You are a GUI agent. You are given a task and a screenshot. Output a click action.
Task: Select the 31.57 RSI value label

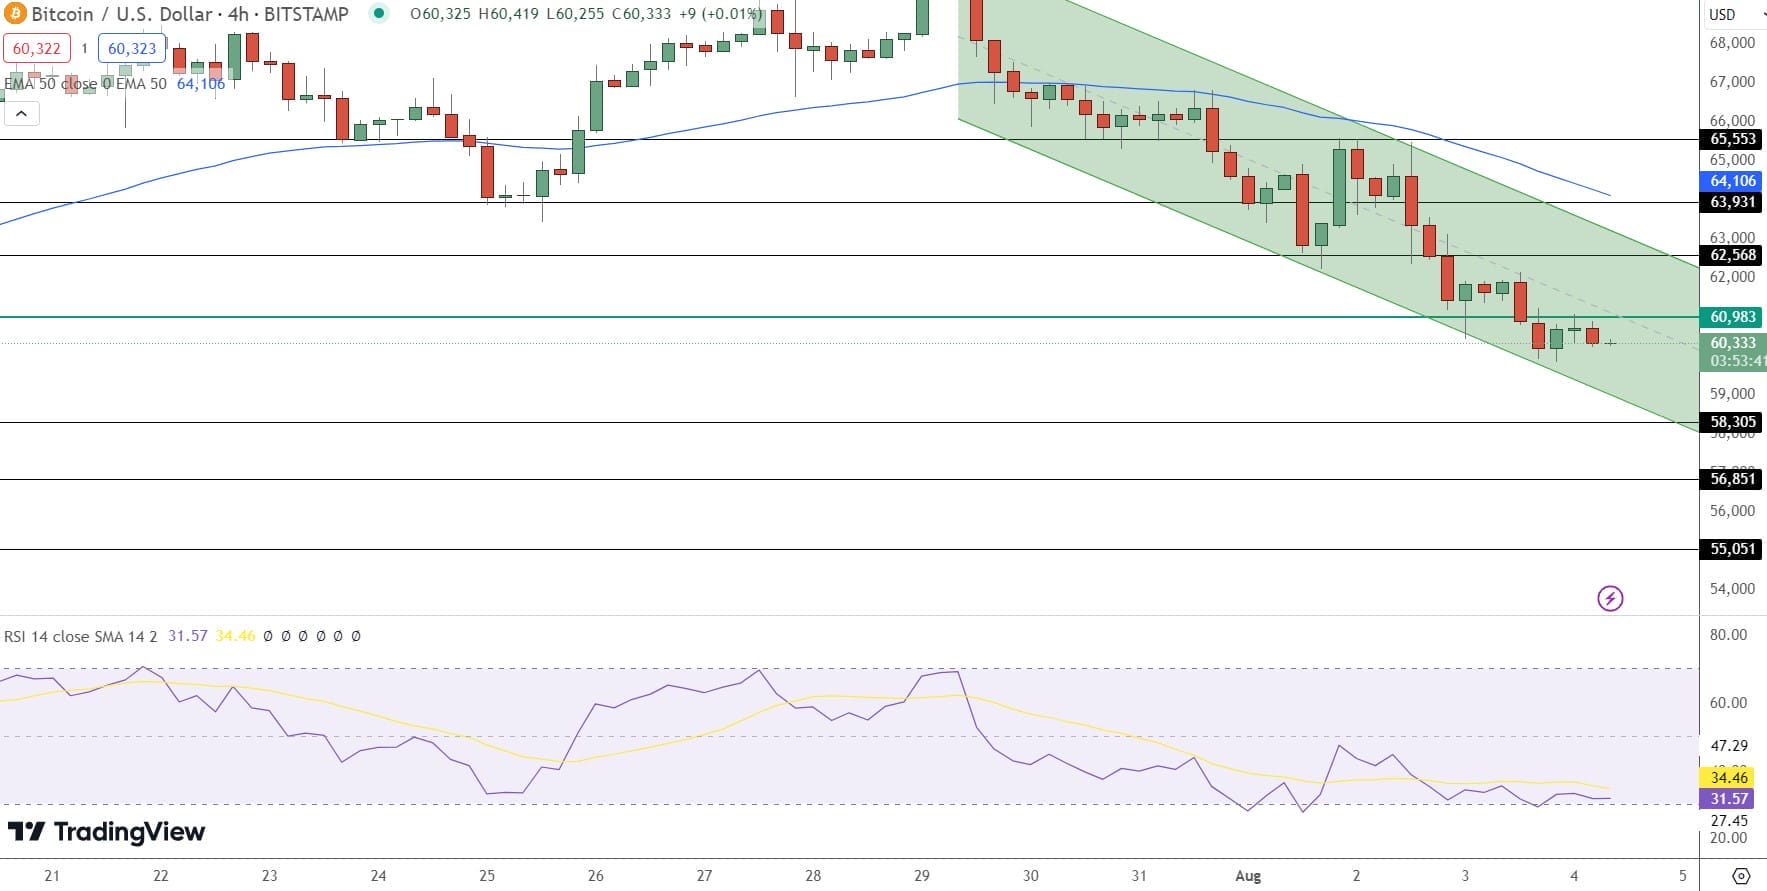1729,799
